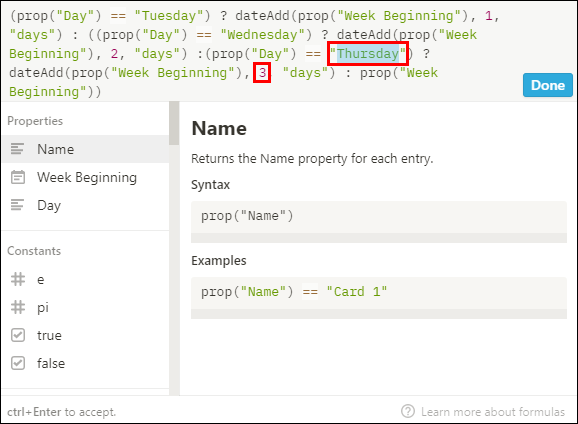Open Learn more about formulas link
This screenshot has width=578, height=424.
493,412
